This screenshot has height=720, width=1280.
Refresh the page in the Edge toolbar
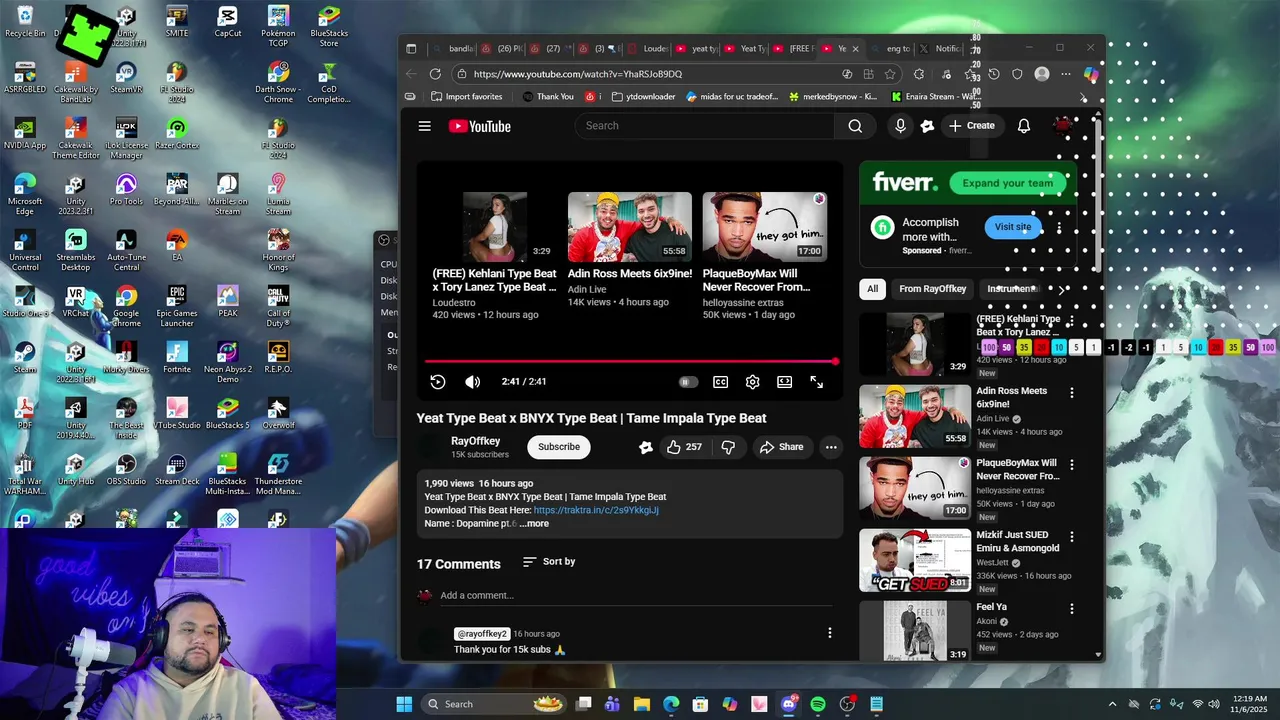pos(435,74)
